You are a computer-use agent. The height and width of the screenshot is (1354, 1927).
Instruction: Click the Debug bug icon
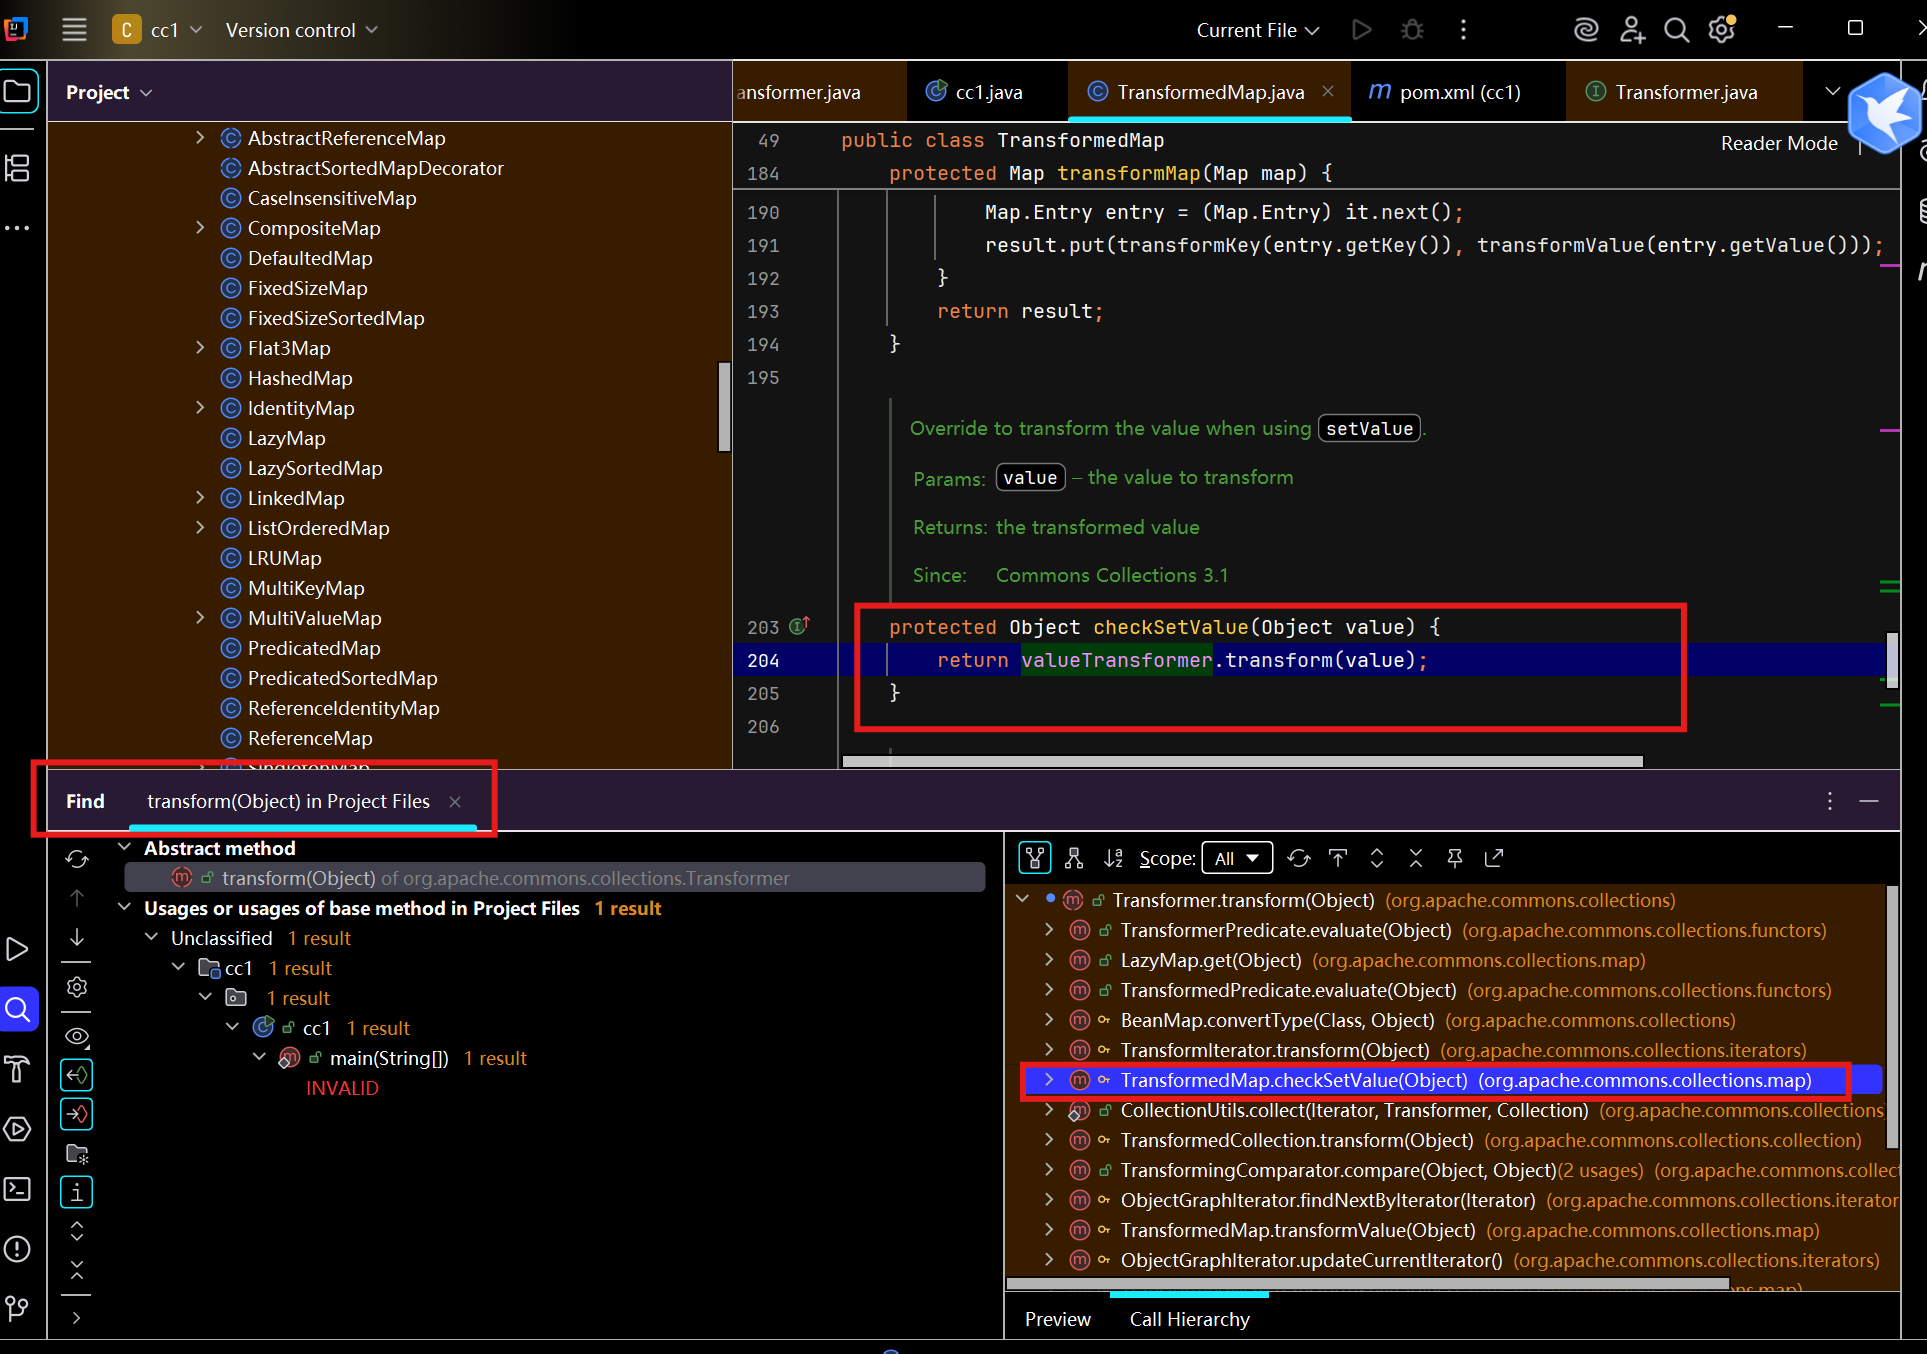pyautogui.click(x=1412, y=30)
